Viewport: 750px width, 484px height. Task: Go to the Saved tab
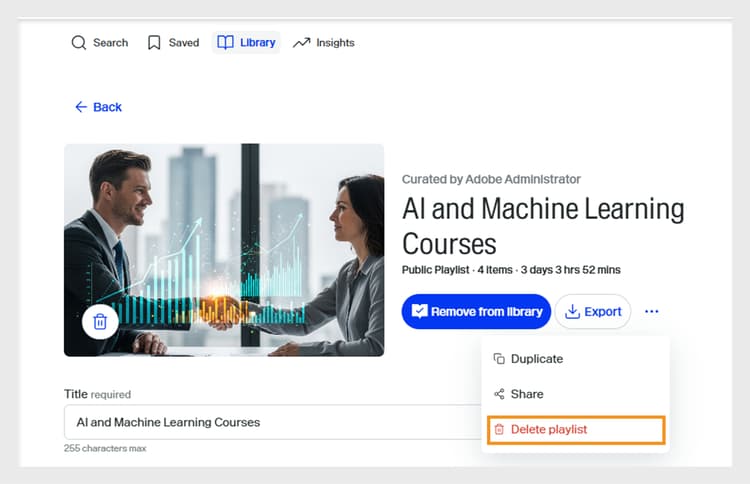[173, 43]
